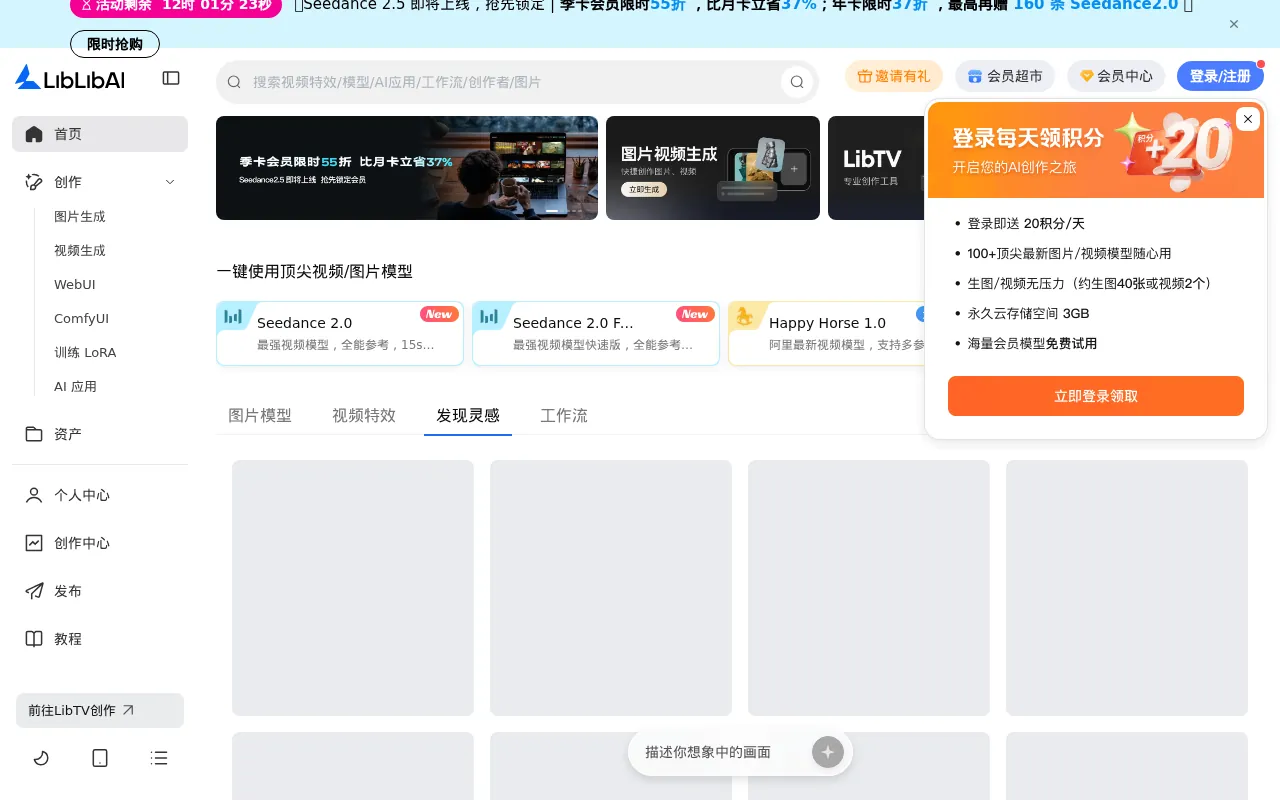Open the Seedance 2.0 F... model card
The image size is (1280, 800).
click(596, 334)
